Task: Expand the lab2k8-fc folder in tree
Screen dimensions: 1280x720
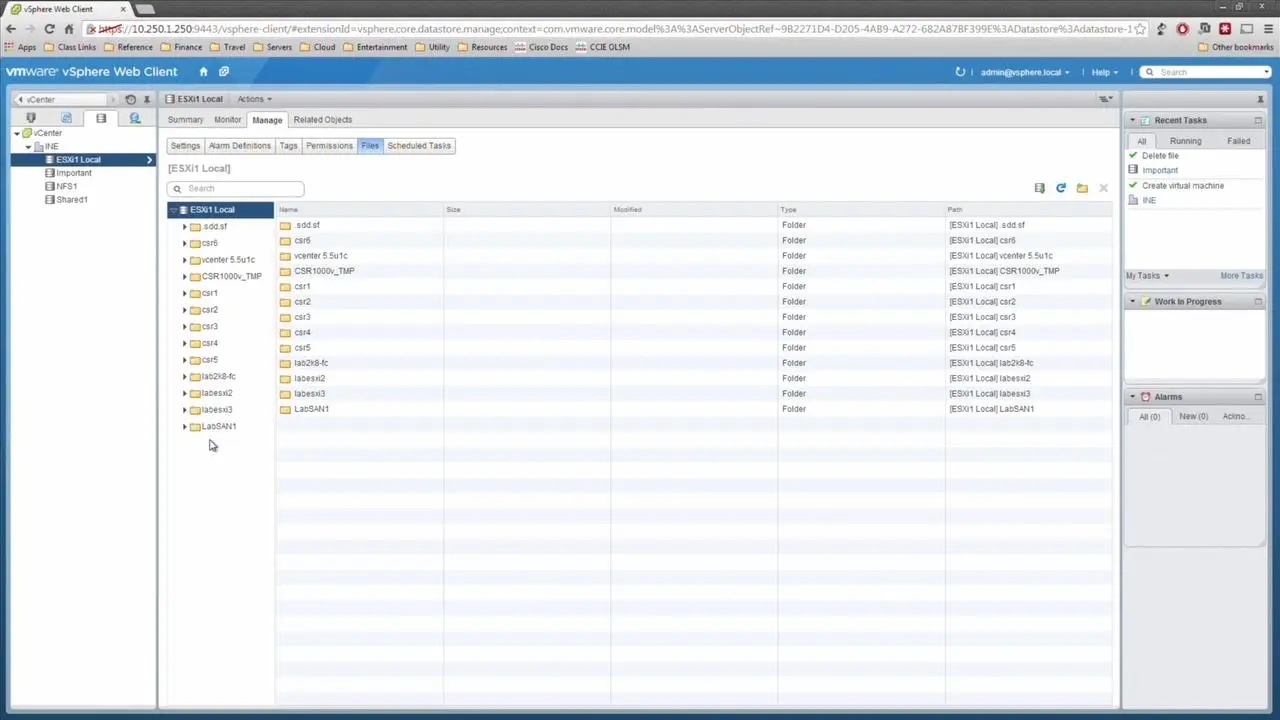Action: [185, 377]
